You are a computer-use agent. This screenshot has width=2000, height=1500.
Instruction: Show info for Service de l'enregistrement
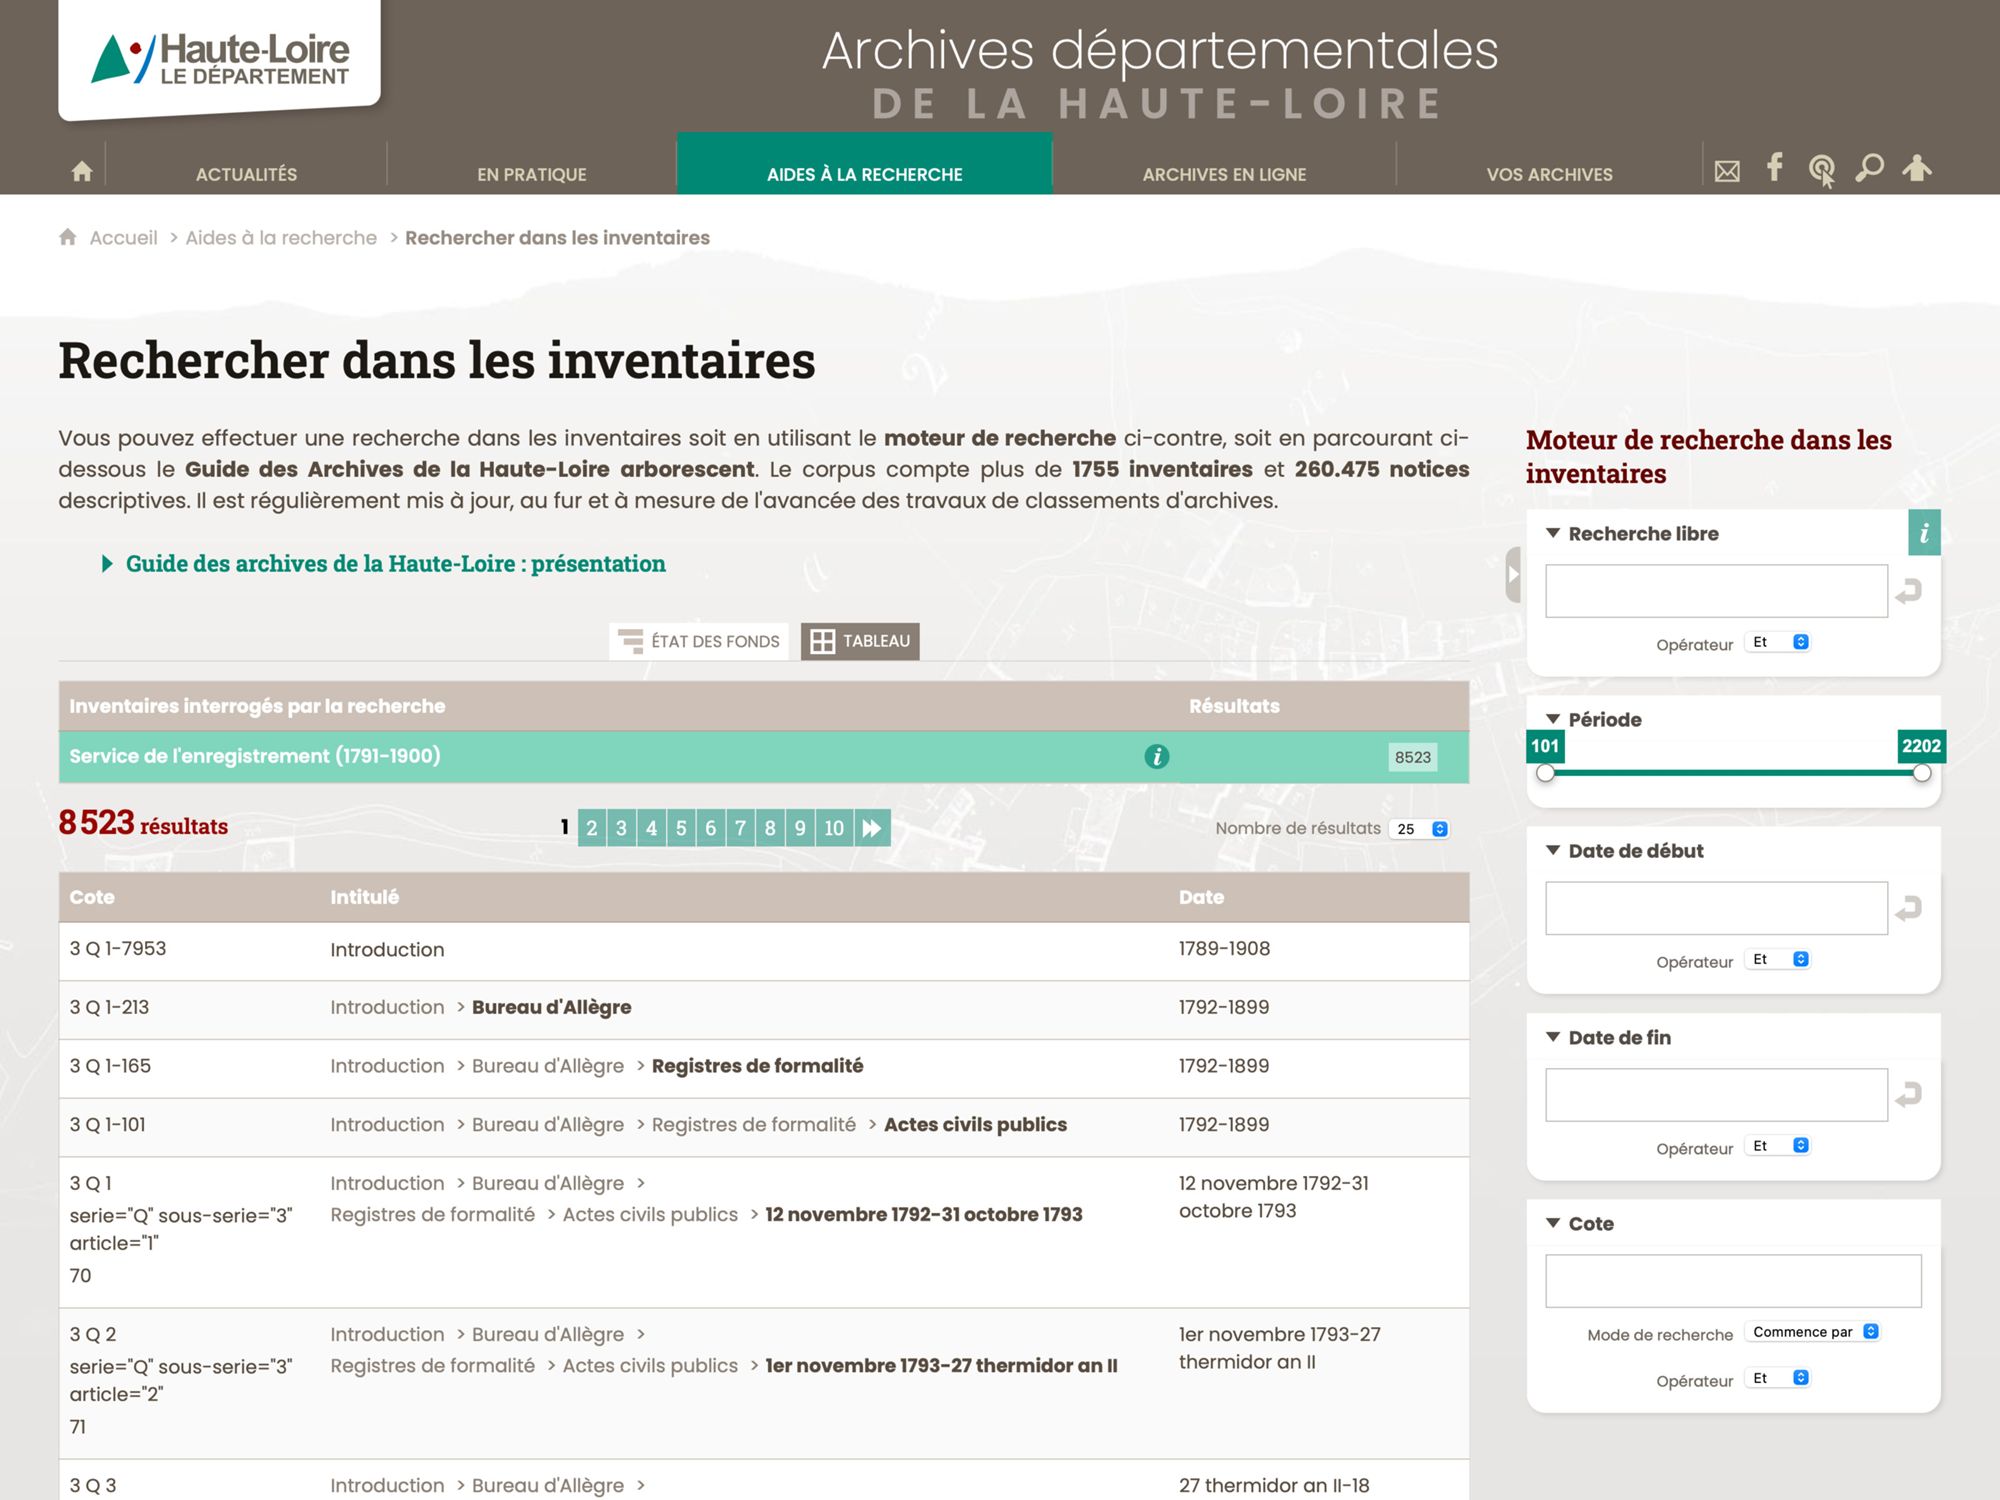pos(1156,757)
